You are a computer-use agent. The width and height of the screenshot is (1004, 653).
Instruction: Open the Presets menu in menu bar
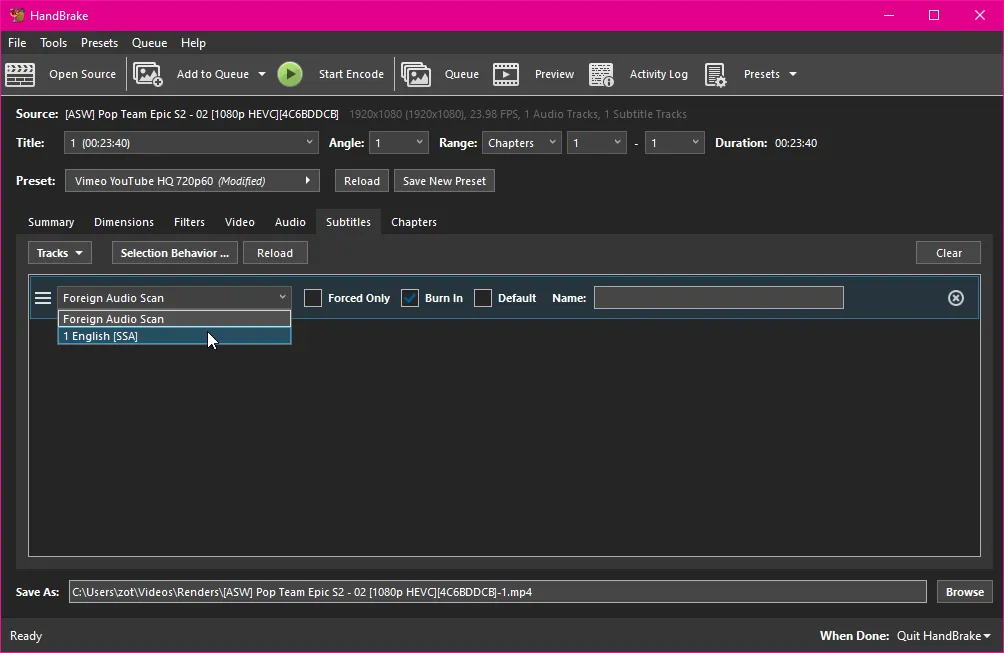(99, 43)
